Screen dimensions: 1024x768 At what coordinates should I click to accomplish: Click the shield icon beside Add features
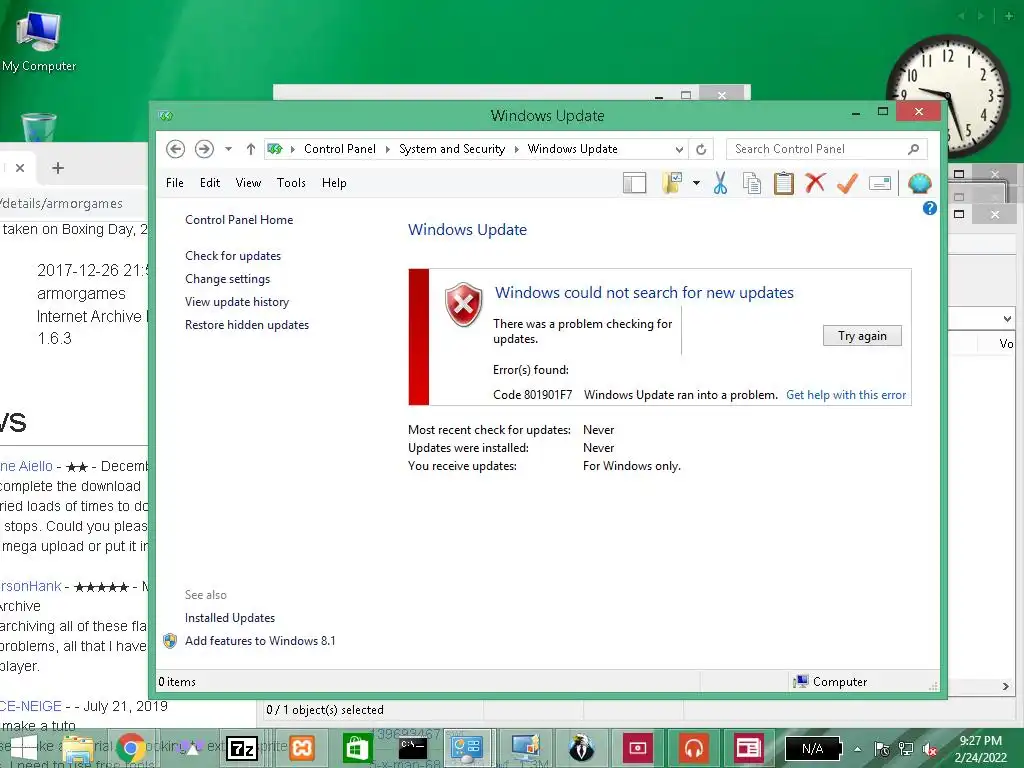point(170,641)
